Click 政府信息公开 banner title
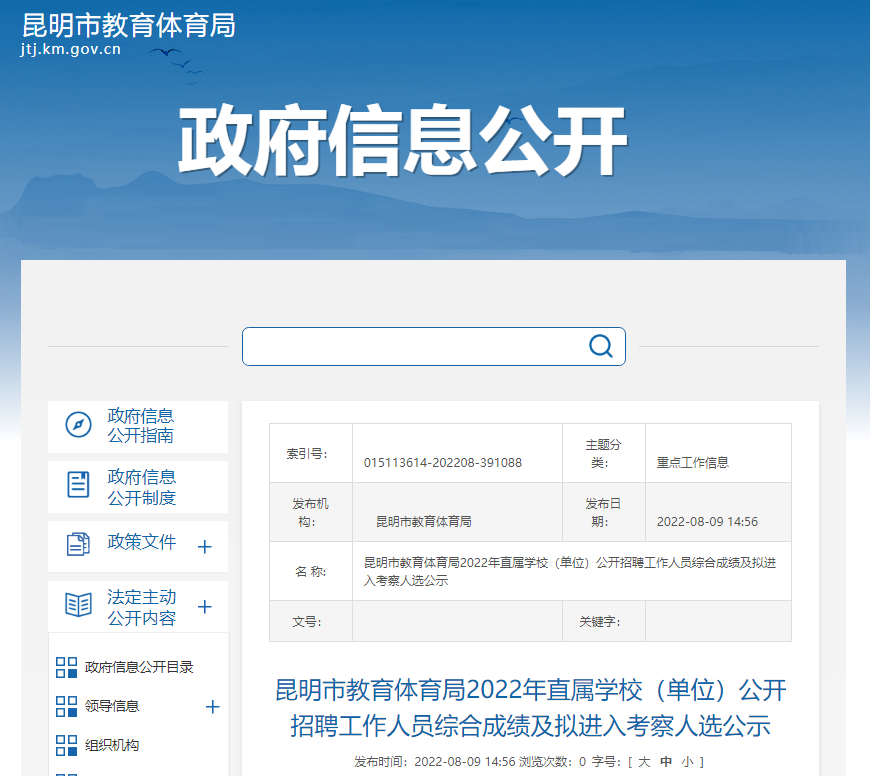The height and width of the screenshot is (776, 870). tap(403, 141)
